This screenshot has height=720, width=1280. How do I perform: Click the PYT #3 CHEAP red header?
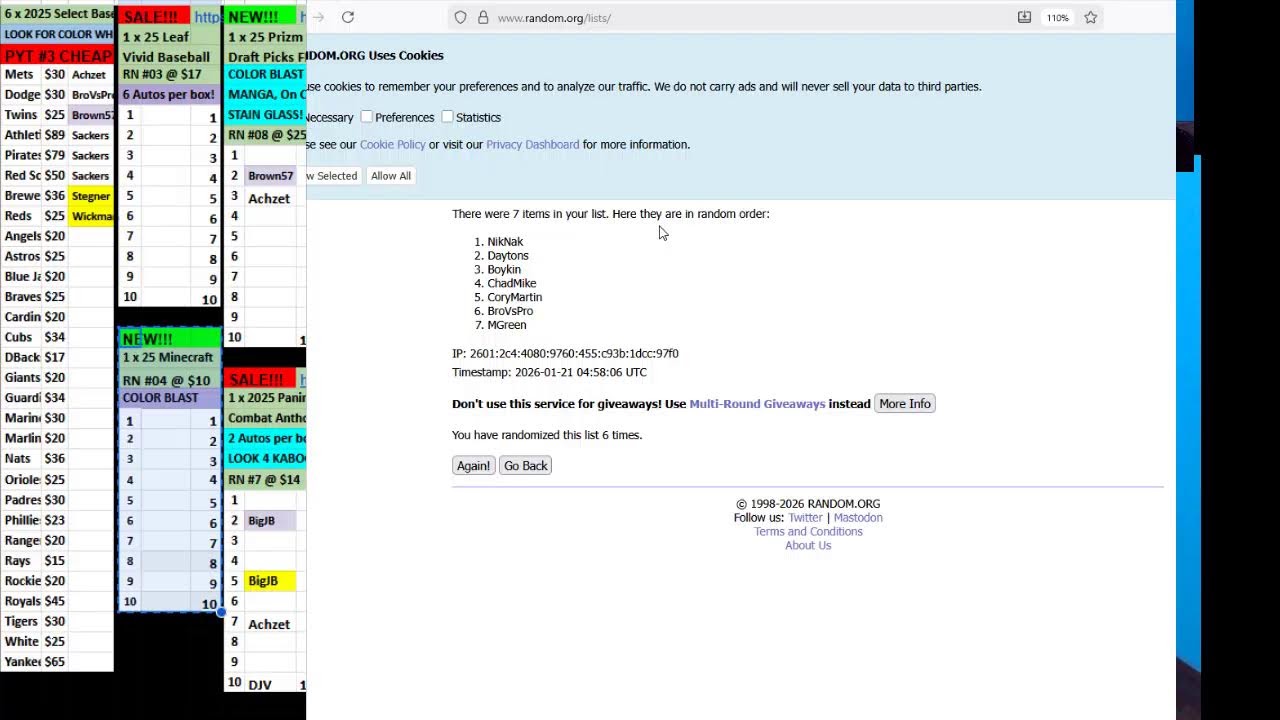[57, 56]
